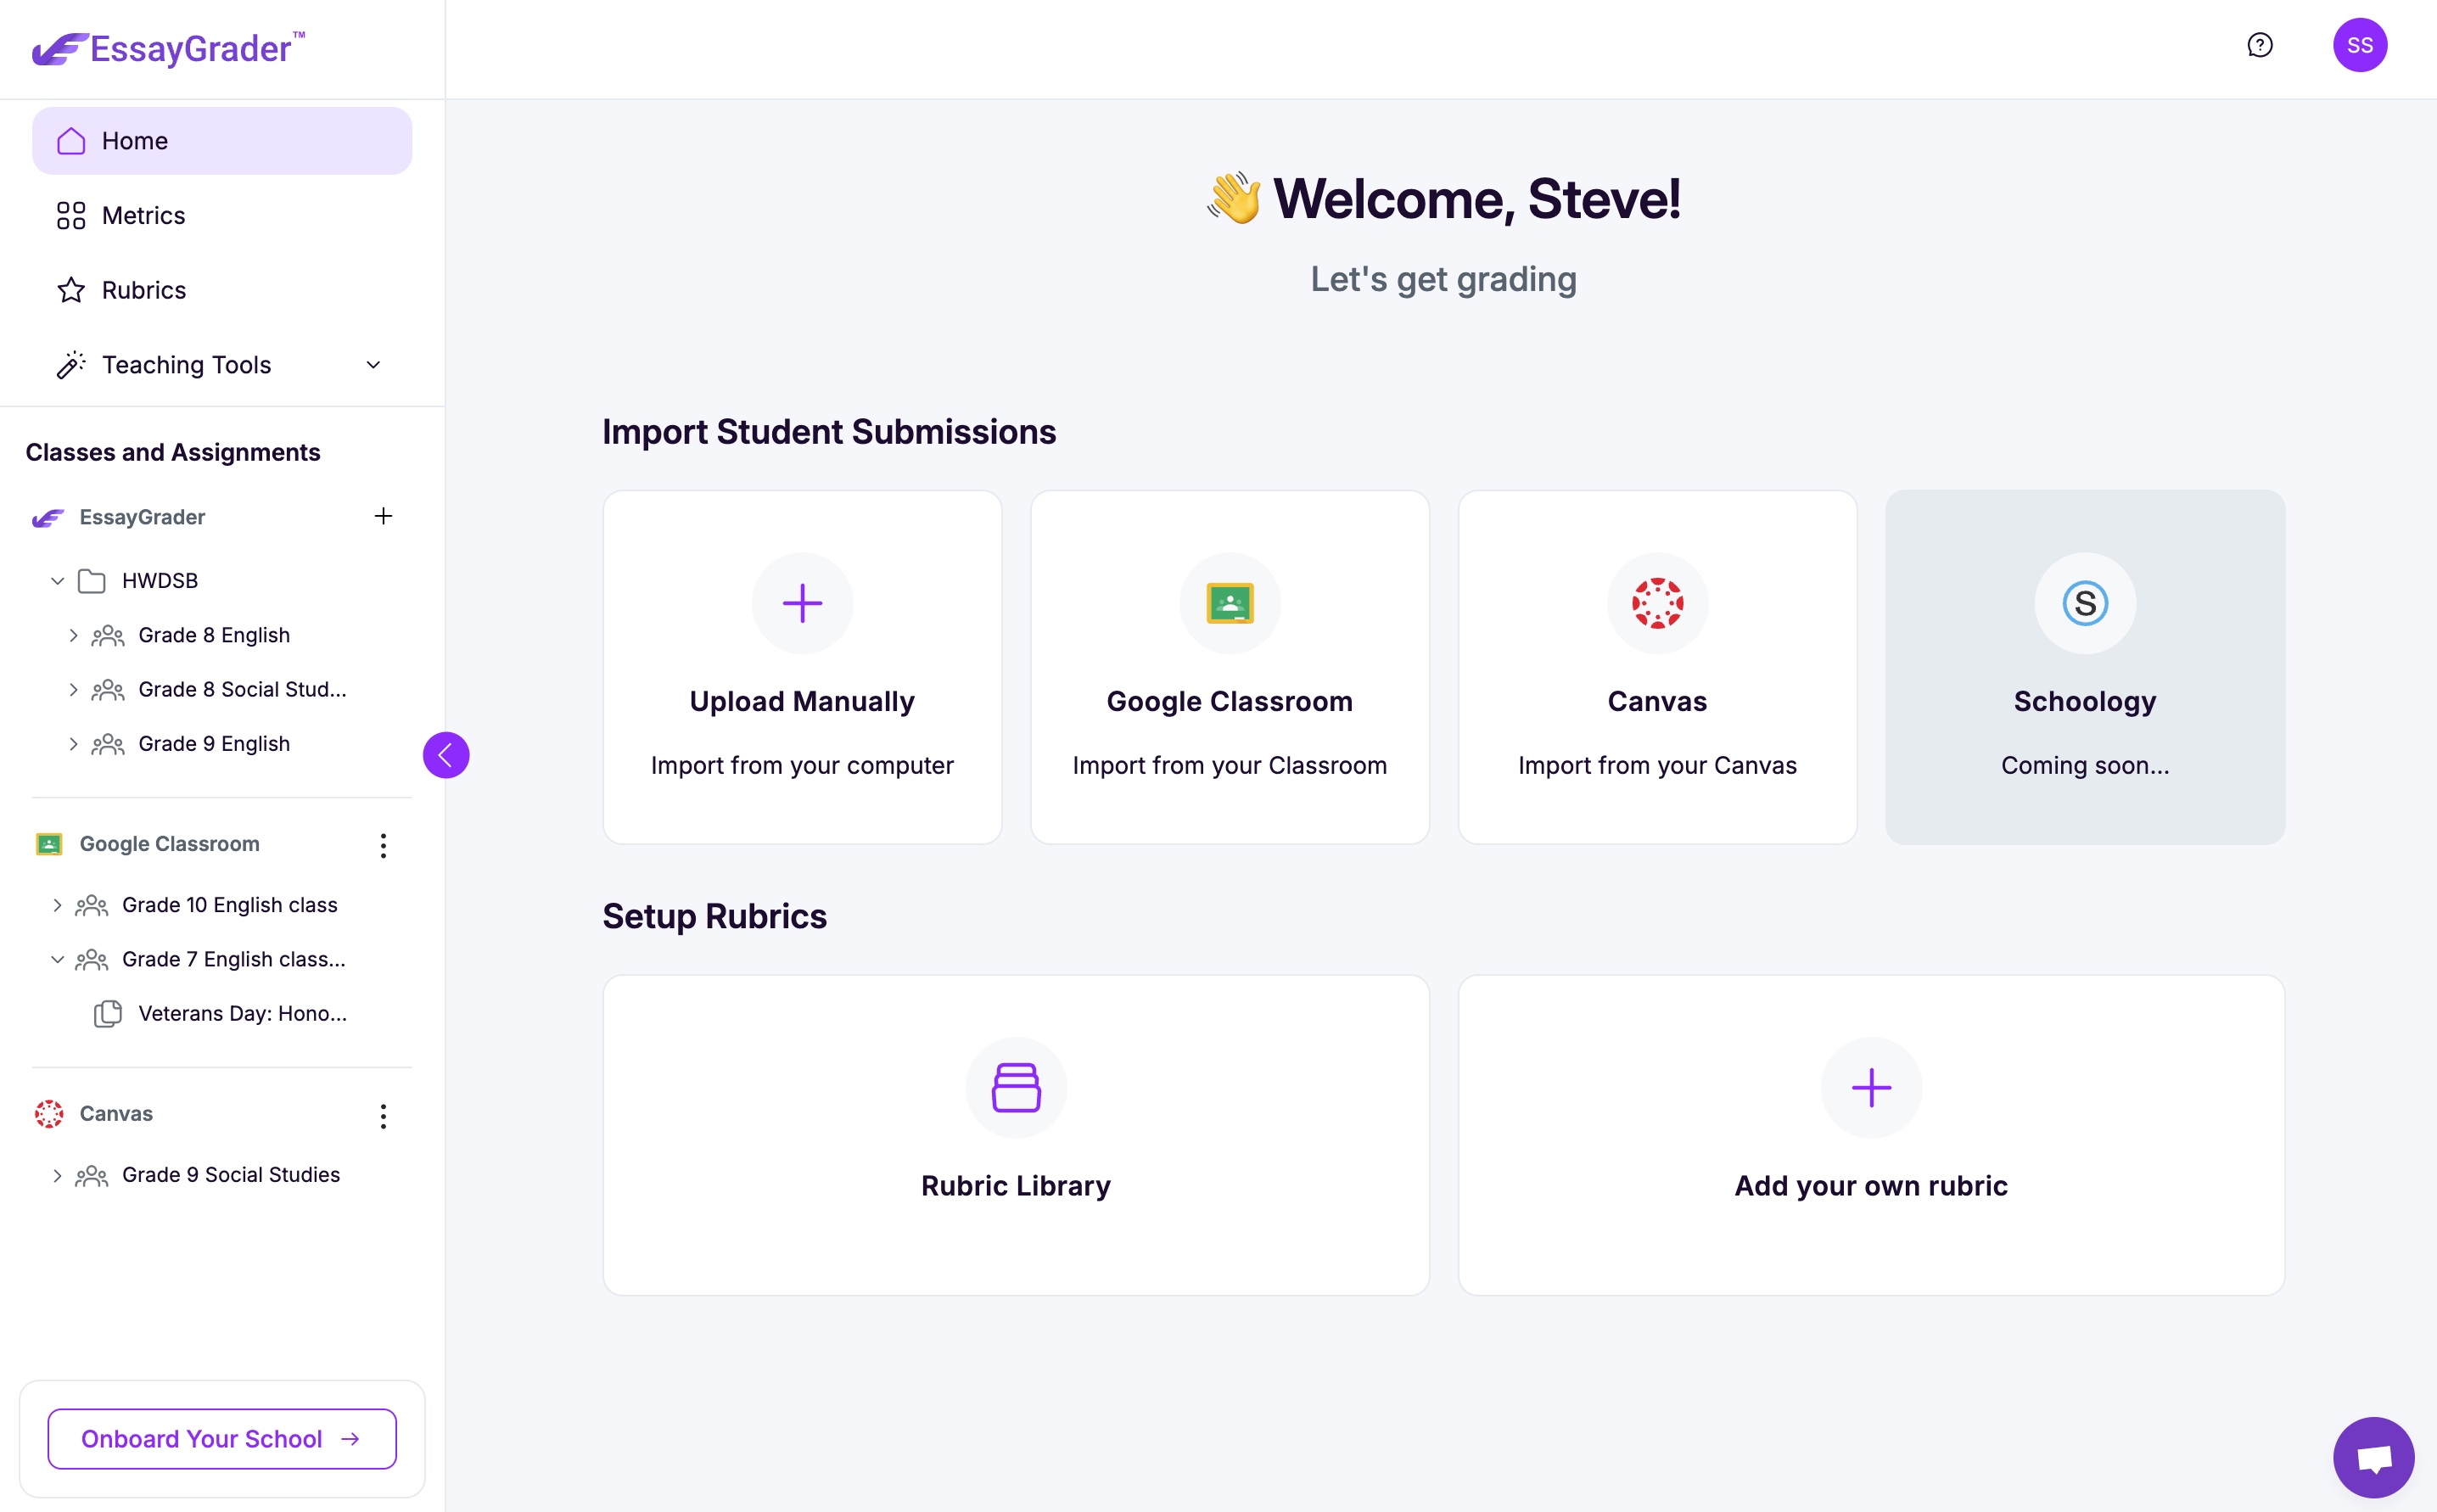
Task: Collapse the sidebar with purple arrow button
Action: click(x=446, y=755)
